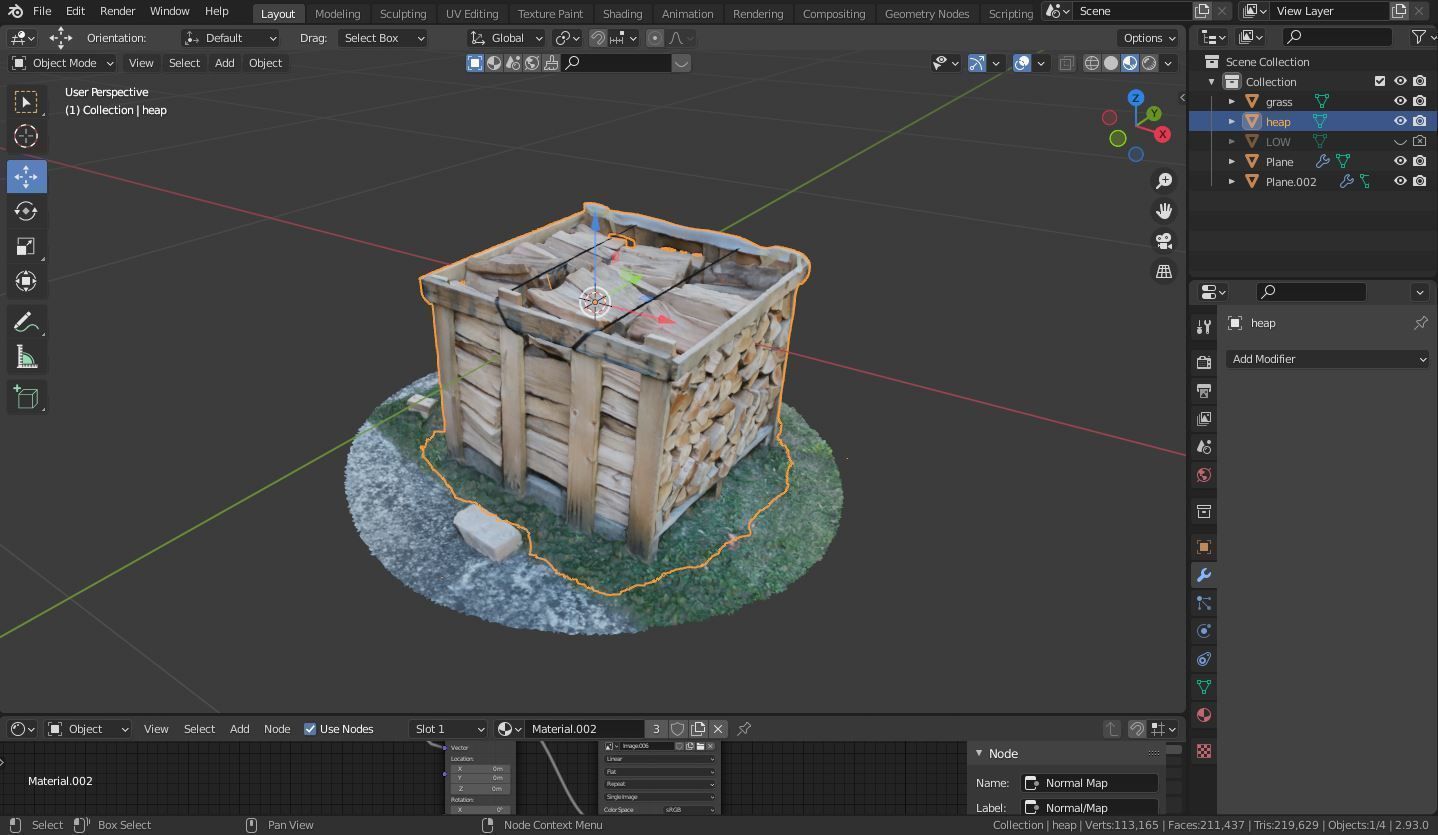Switch to Sculpting workspace tab
Screen dimensions: 1438x835
pos(403,14)
